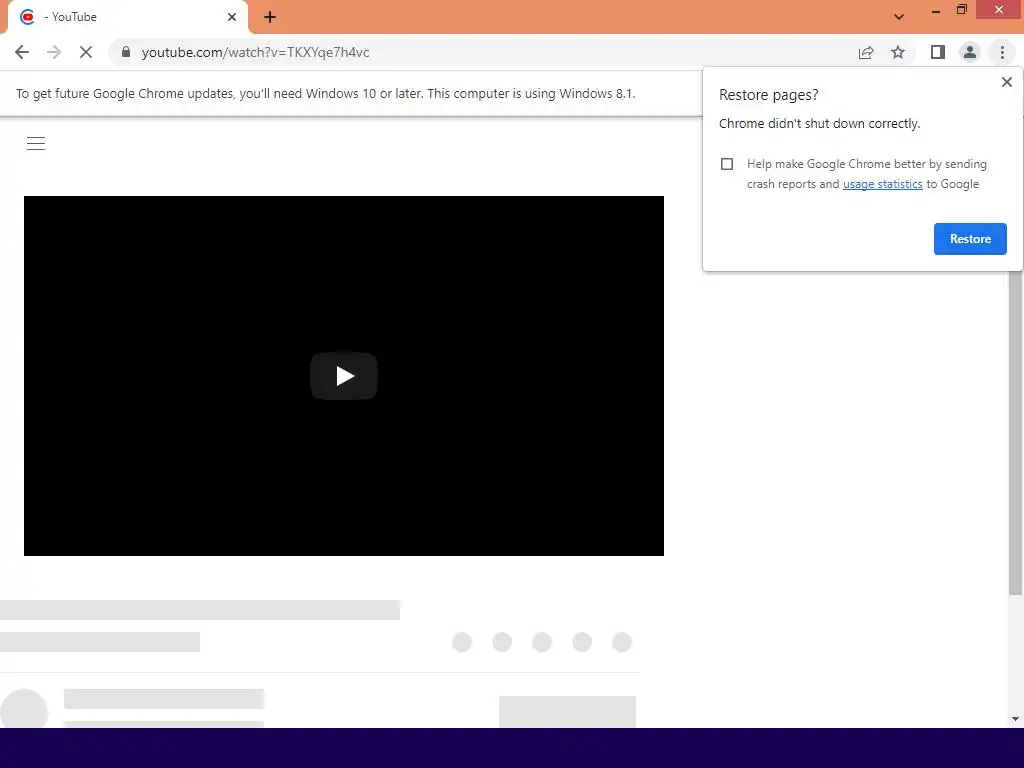Stop loading the YouTube page

(x=86, y=52)
